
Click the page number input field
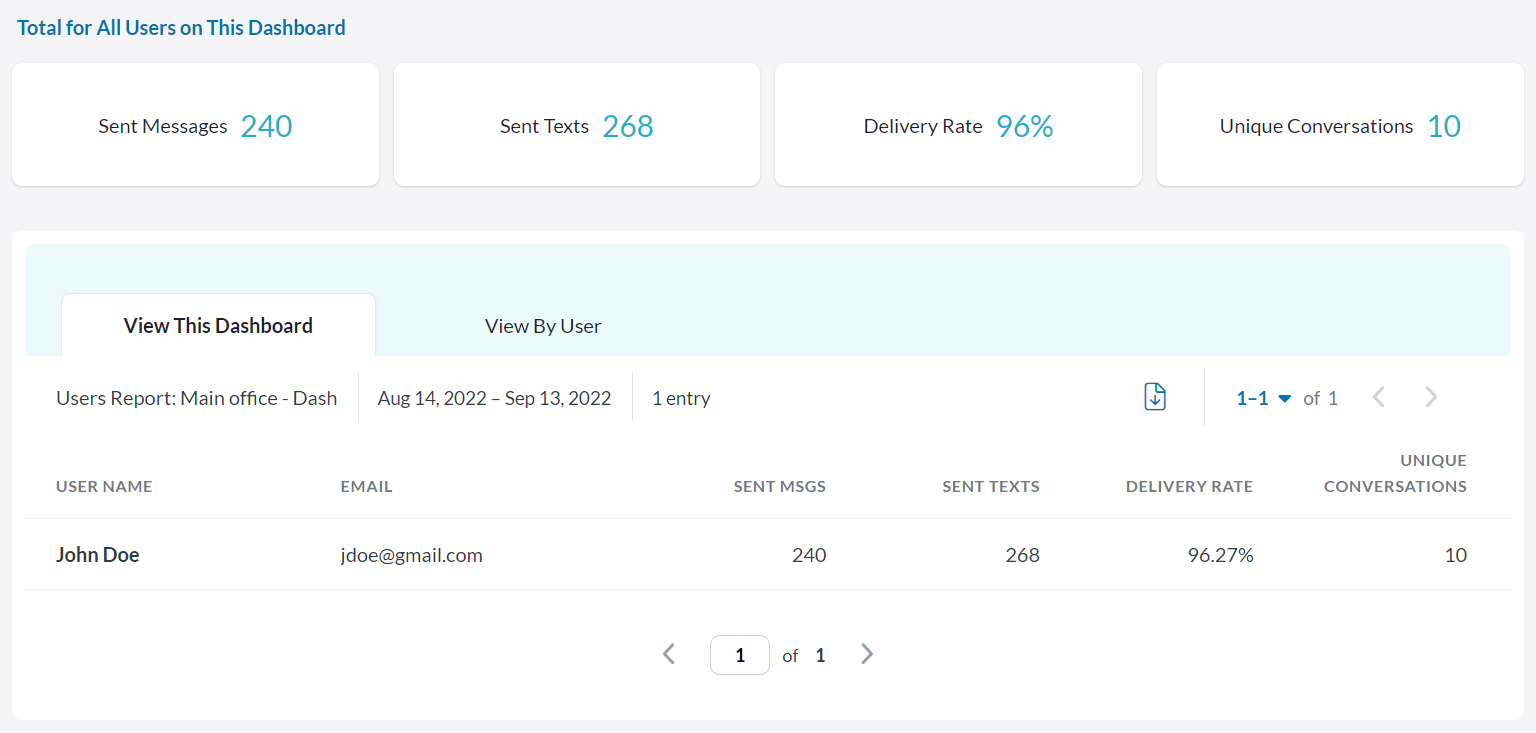pos(739,655)
